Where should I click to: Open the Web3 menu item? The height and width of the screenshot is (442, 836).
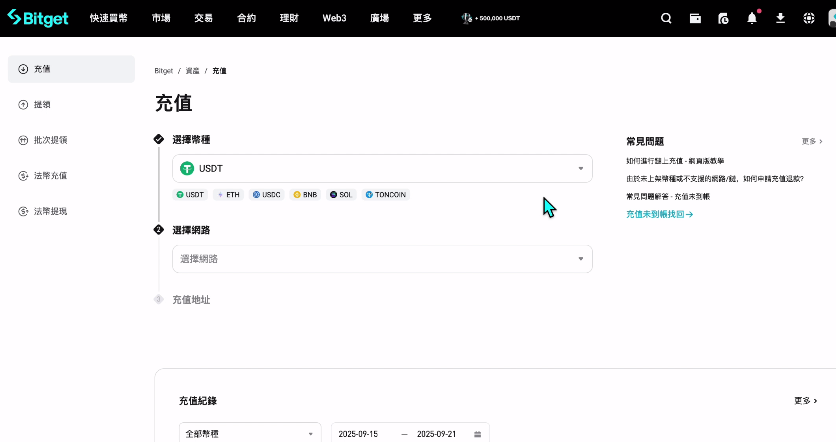click(x=334, y=18)
